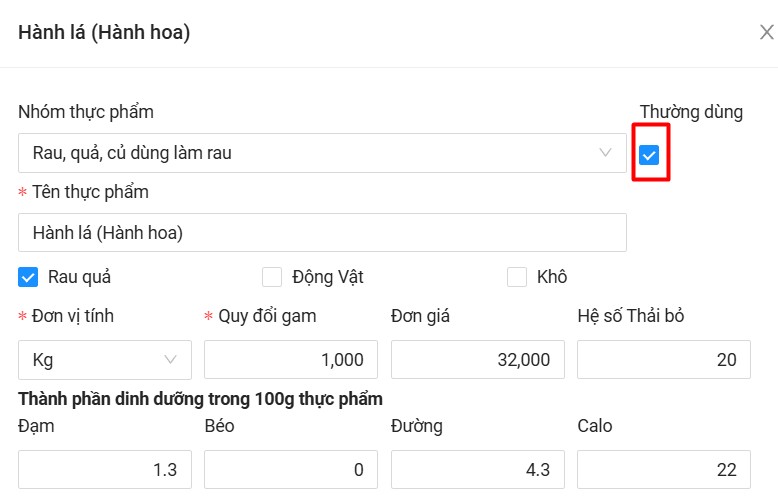778x498 pixels.
Task: Tick the Khô checkbox
Action: pos(516,277)
